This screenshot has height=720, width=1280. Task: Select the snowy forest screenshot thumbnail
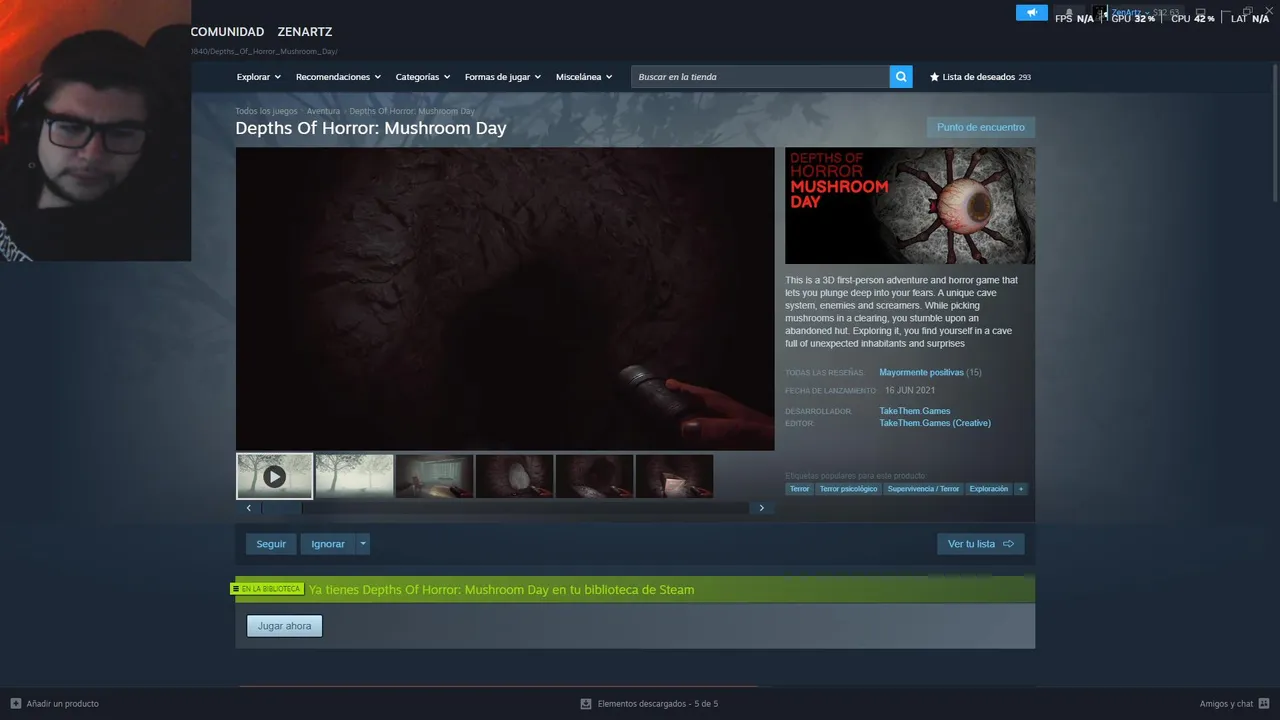[354, 476]
